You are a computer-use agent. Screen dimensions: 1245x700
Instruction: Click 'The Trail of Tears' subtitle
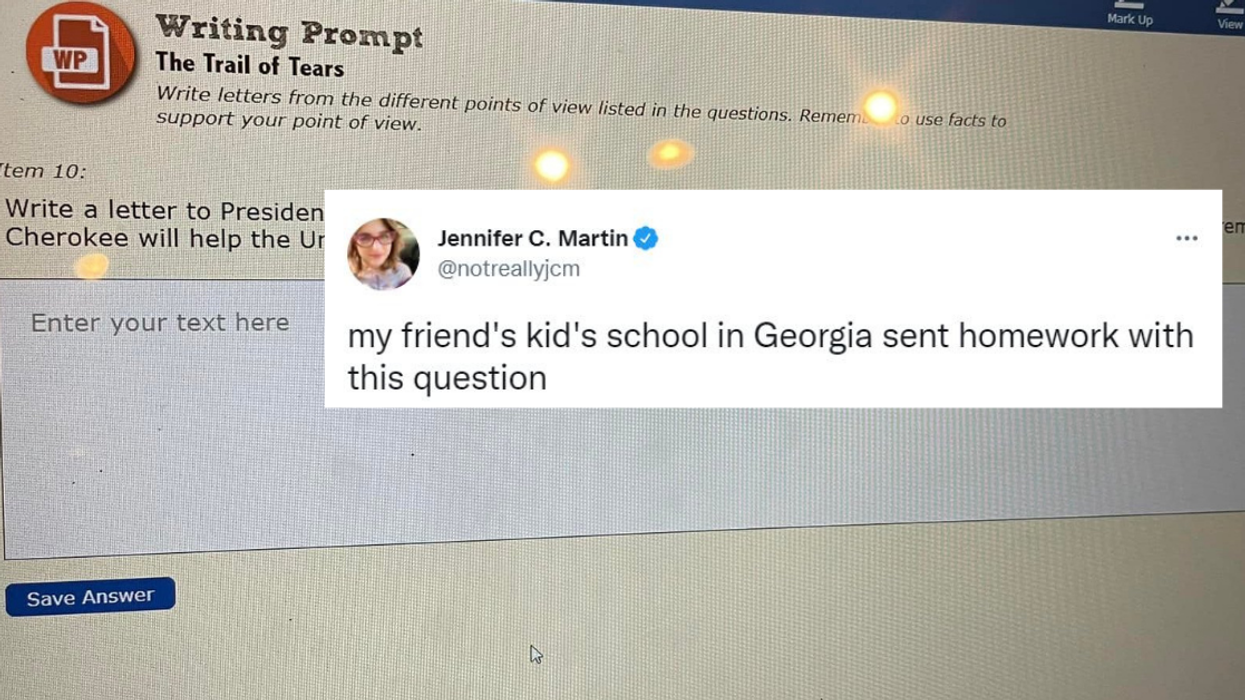(250, 66)
